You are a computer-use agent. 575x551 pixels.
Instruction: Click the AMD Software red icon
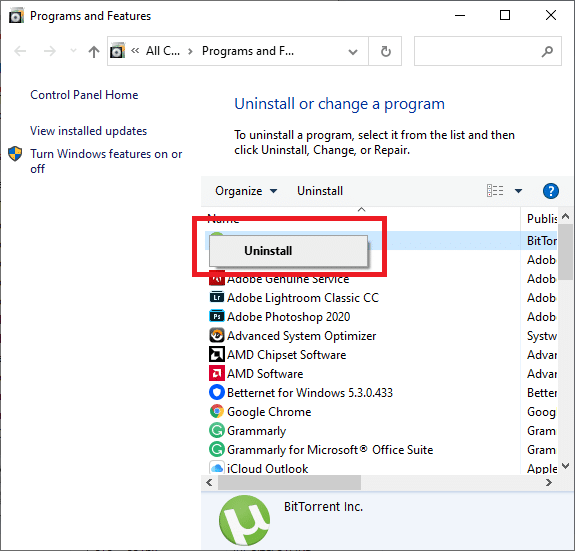coord(217,373)
